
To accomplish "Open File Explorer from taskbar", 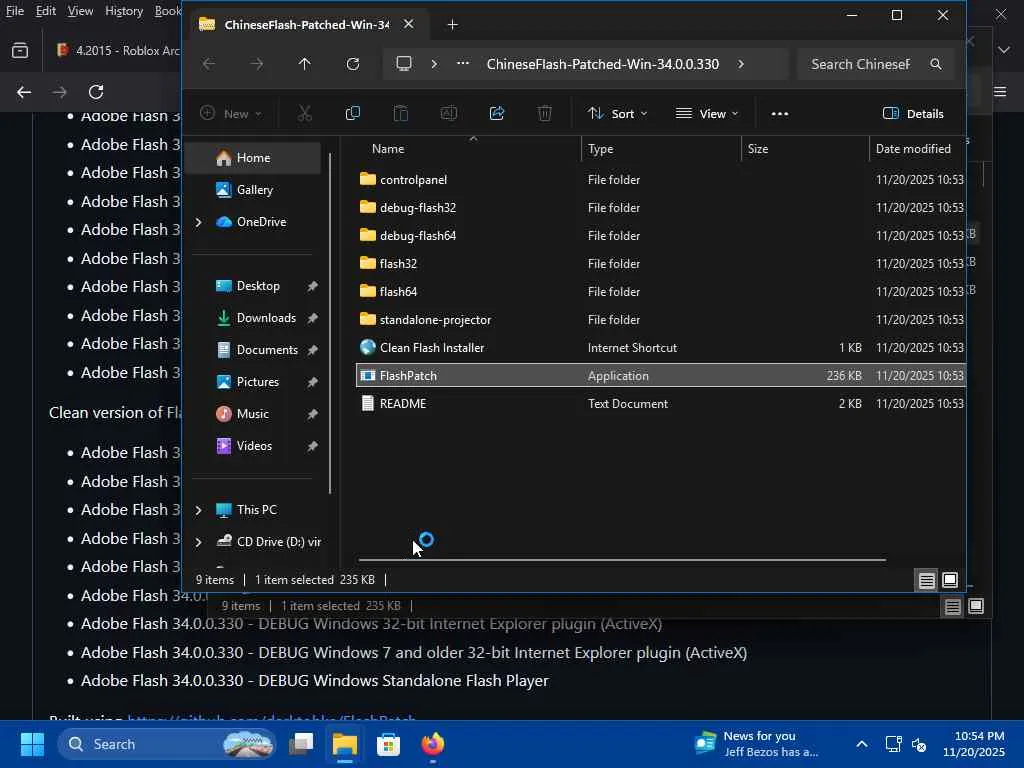I will [345, 744].
